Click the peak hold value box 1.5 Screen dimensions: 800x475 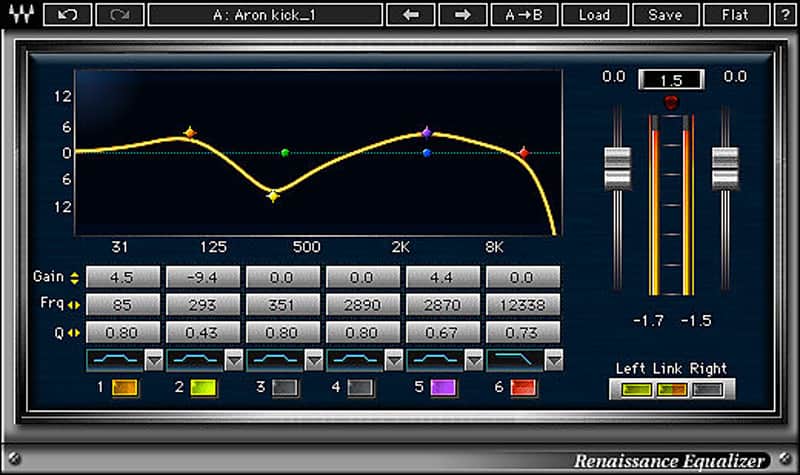pos(671,80)
